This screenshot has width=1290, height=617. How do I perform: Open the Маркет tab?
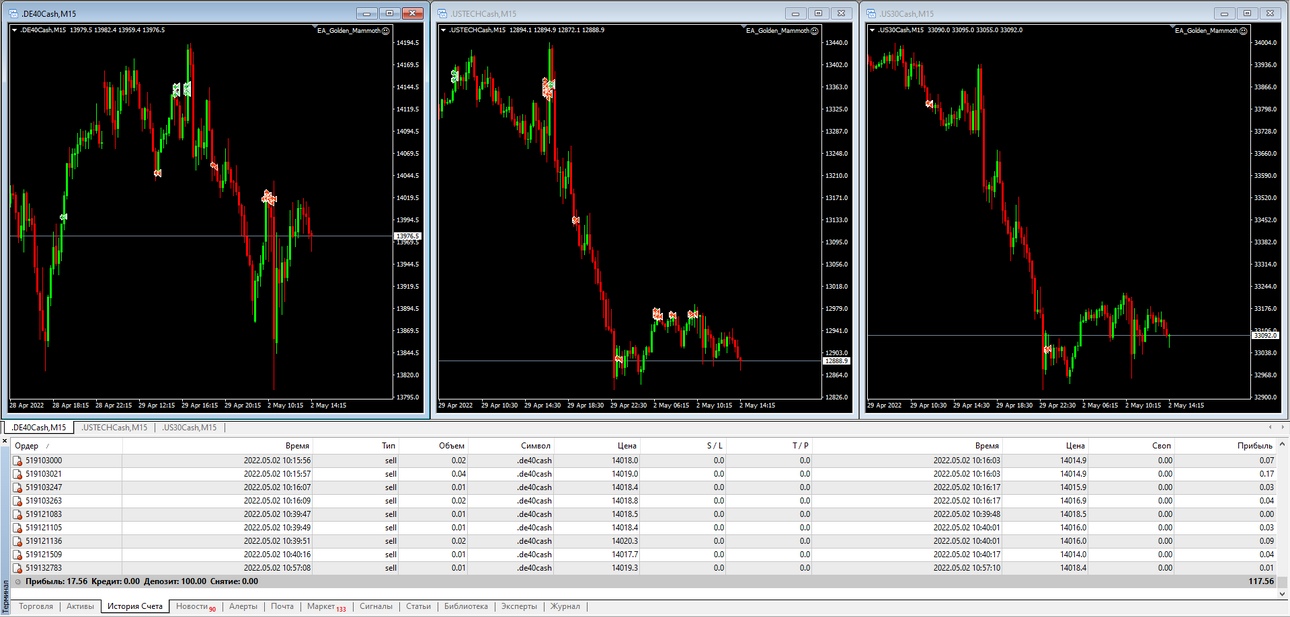[x=326, y=606]
